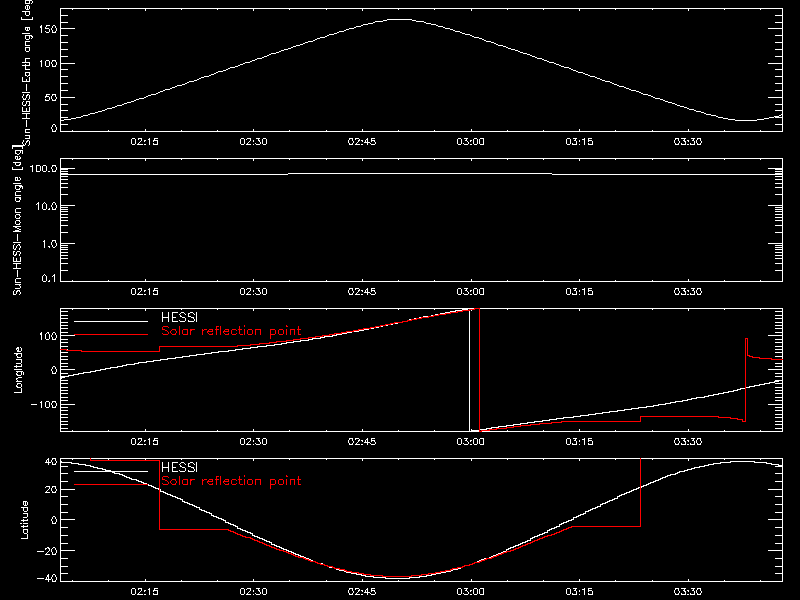This screenshot has height=600, width=800.
Task: Click white legend line sample in Longitude plot
Action: 111,321
